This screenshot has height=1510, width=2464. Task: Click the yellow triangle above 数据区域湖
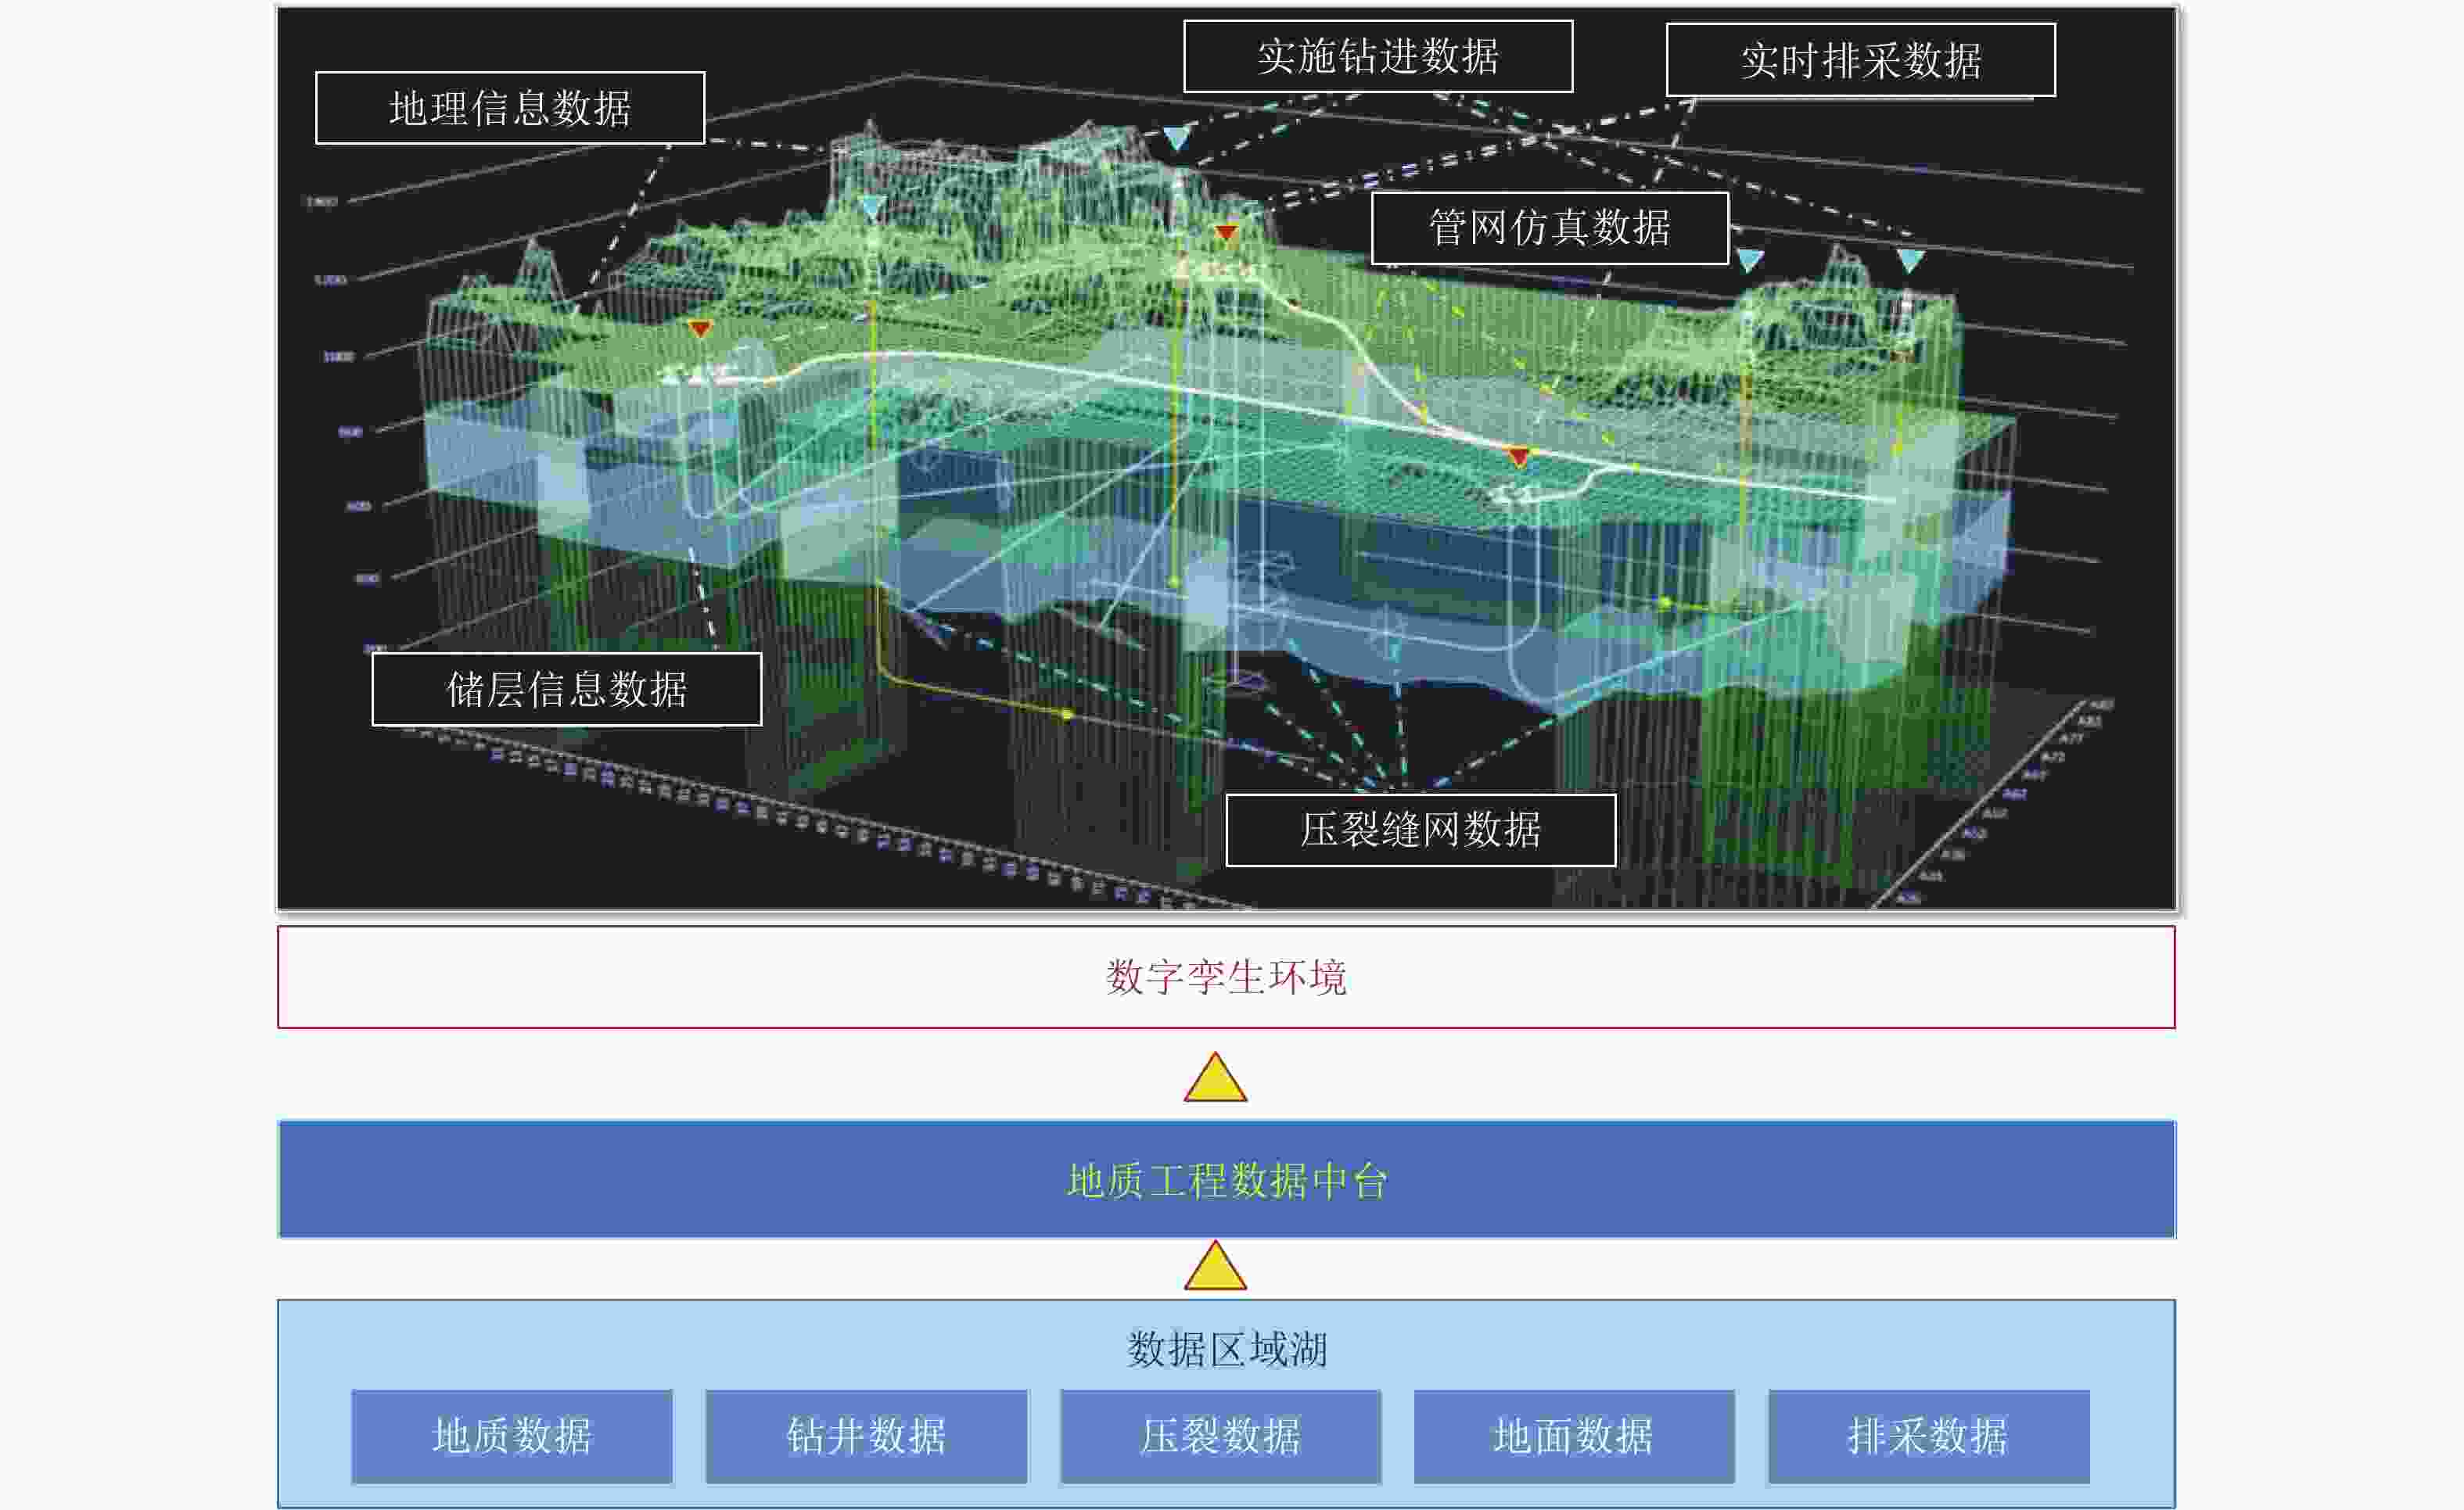pos(1215,1269)
